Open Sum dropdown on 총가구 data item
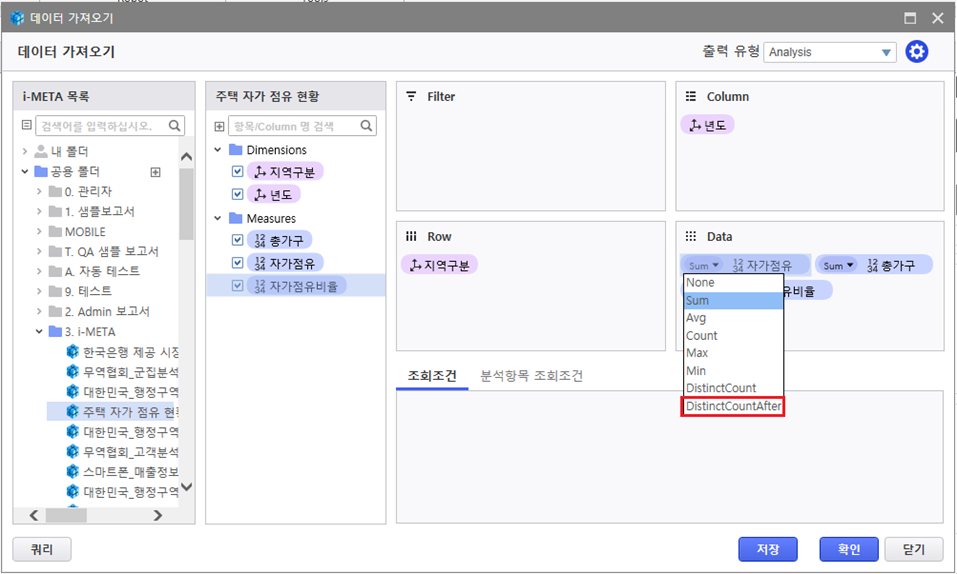 click(838, 265)
